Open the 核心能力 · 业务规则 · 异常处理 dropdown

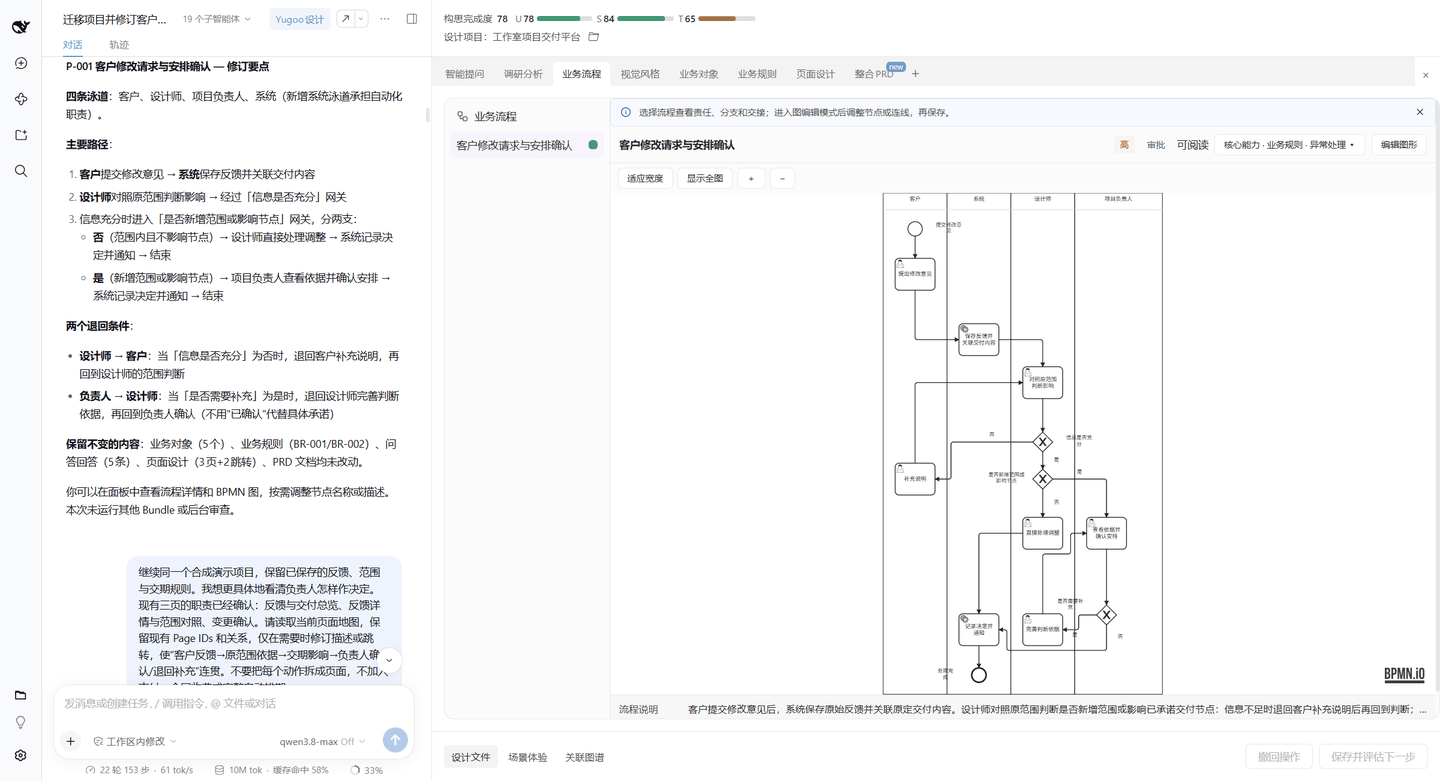point(1289,145)
